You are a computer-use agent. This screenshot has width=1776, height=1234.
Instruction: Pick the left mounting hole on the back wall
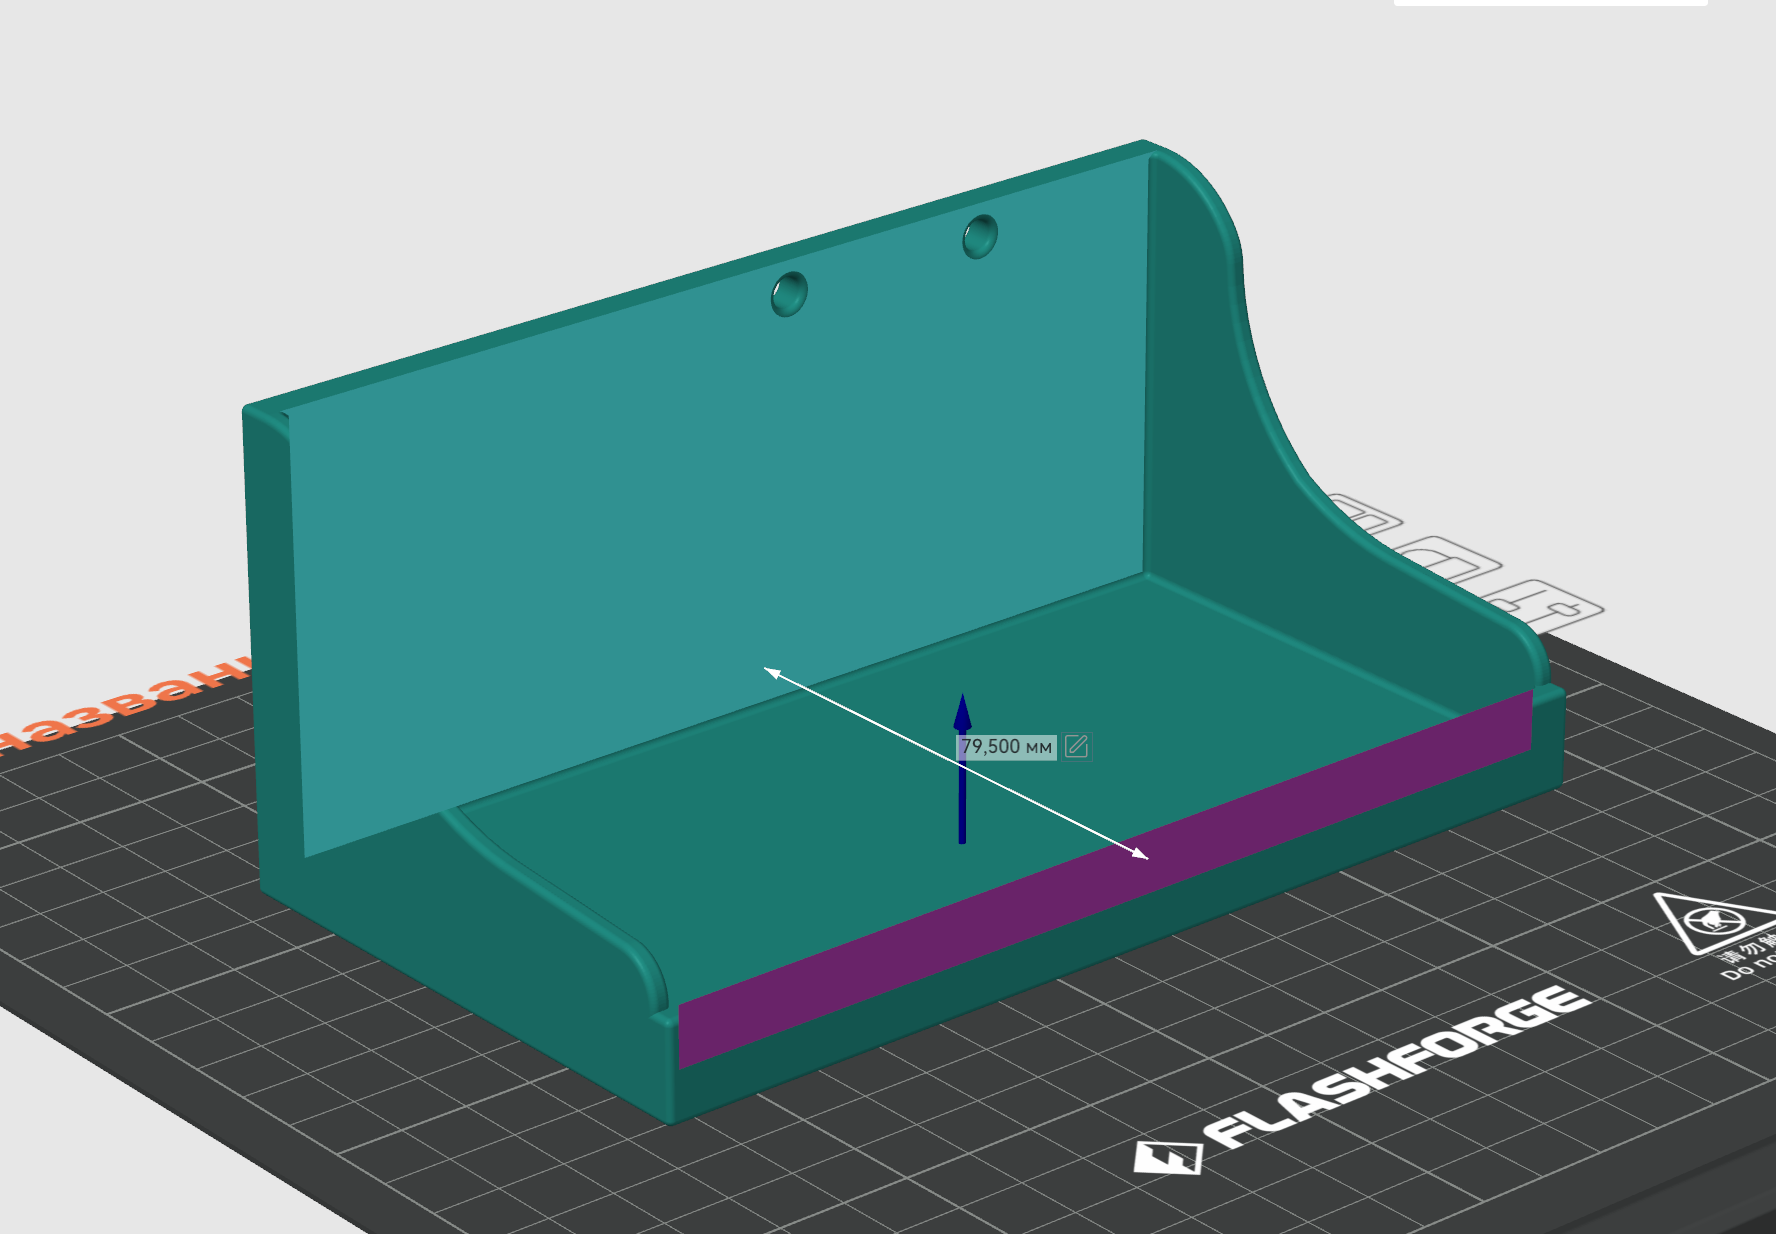pos(789,294)
